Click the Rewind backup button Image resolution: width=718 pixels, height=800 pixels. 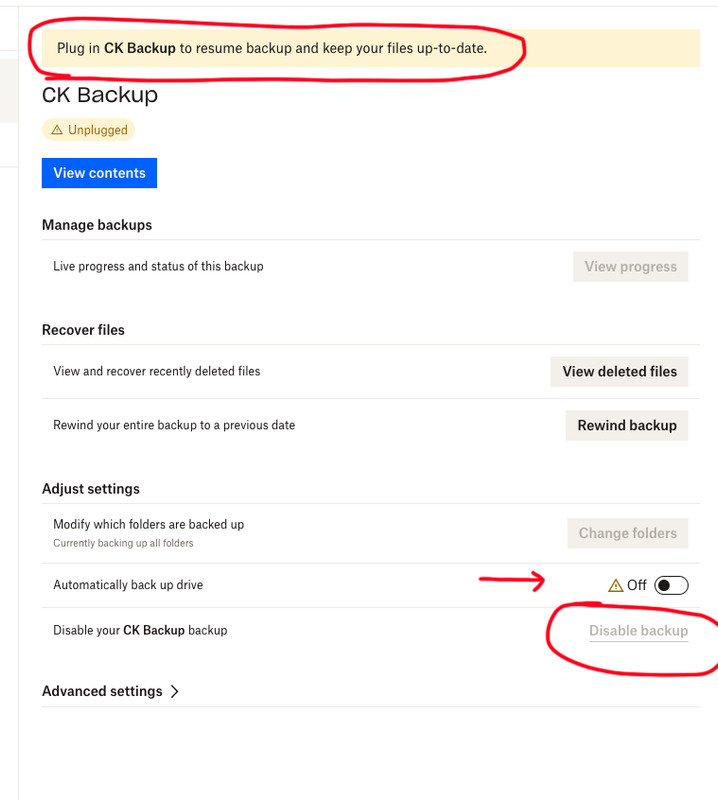click(627, 425)
